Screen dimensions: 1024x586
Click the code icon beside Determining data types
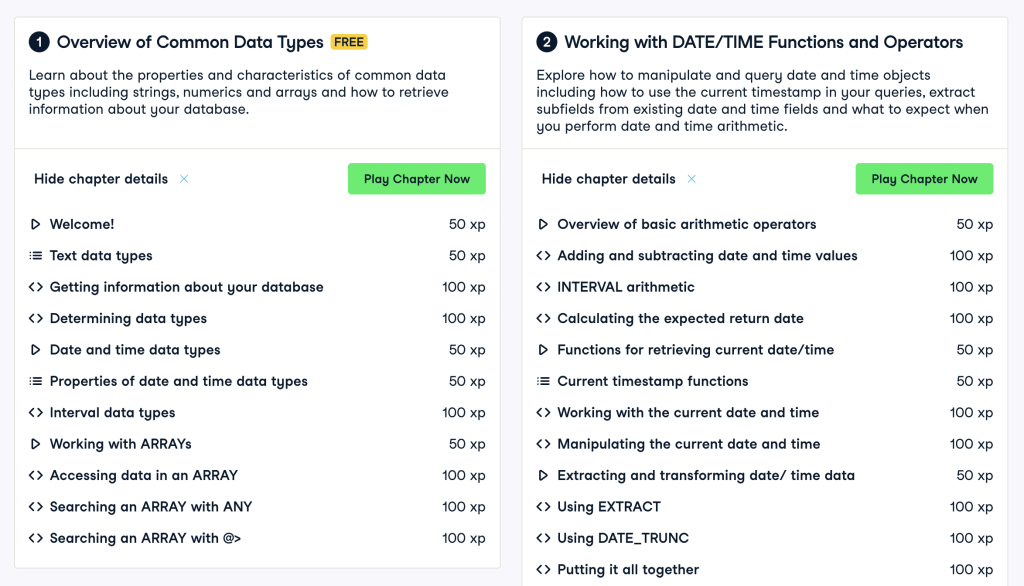click(x=36, y=319)
